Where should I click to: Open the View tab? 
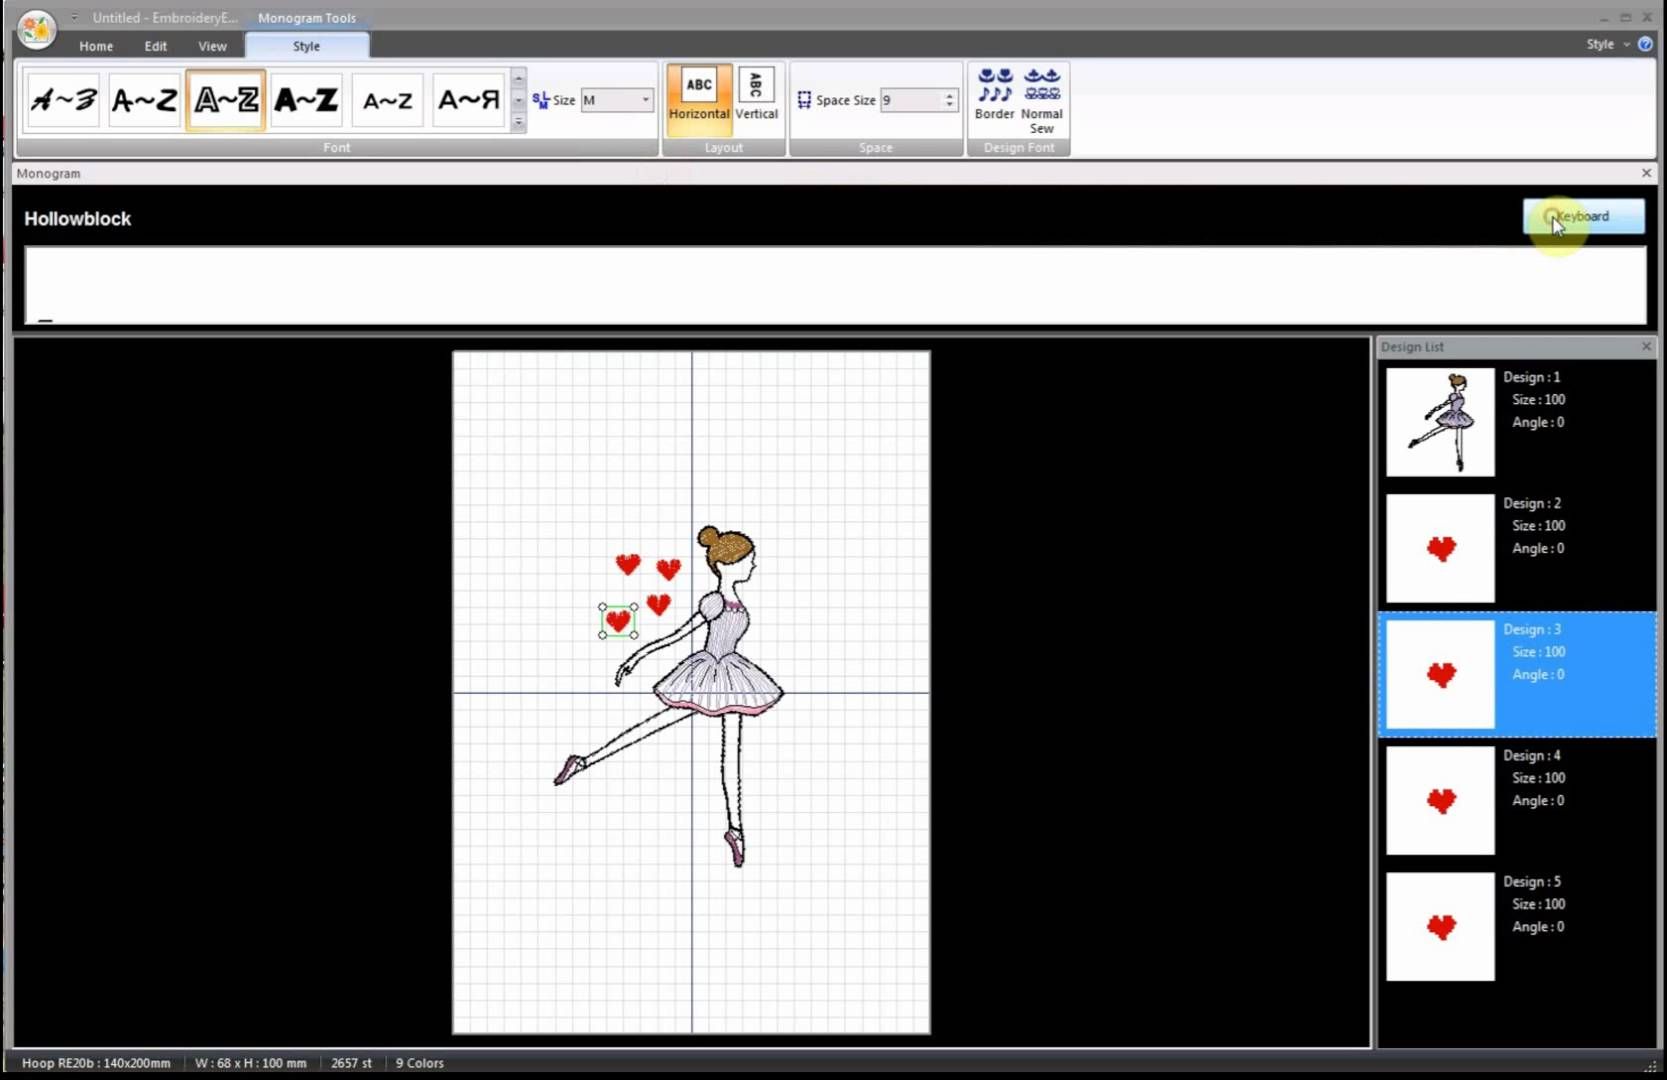pyautogui.click(x=212, y=46)
